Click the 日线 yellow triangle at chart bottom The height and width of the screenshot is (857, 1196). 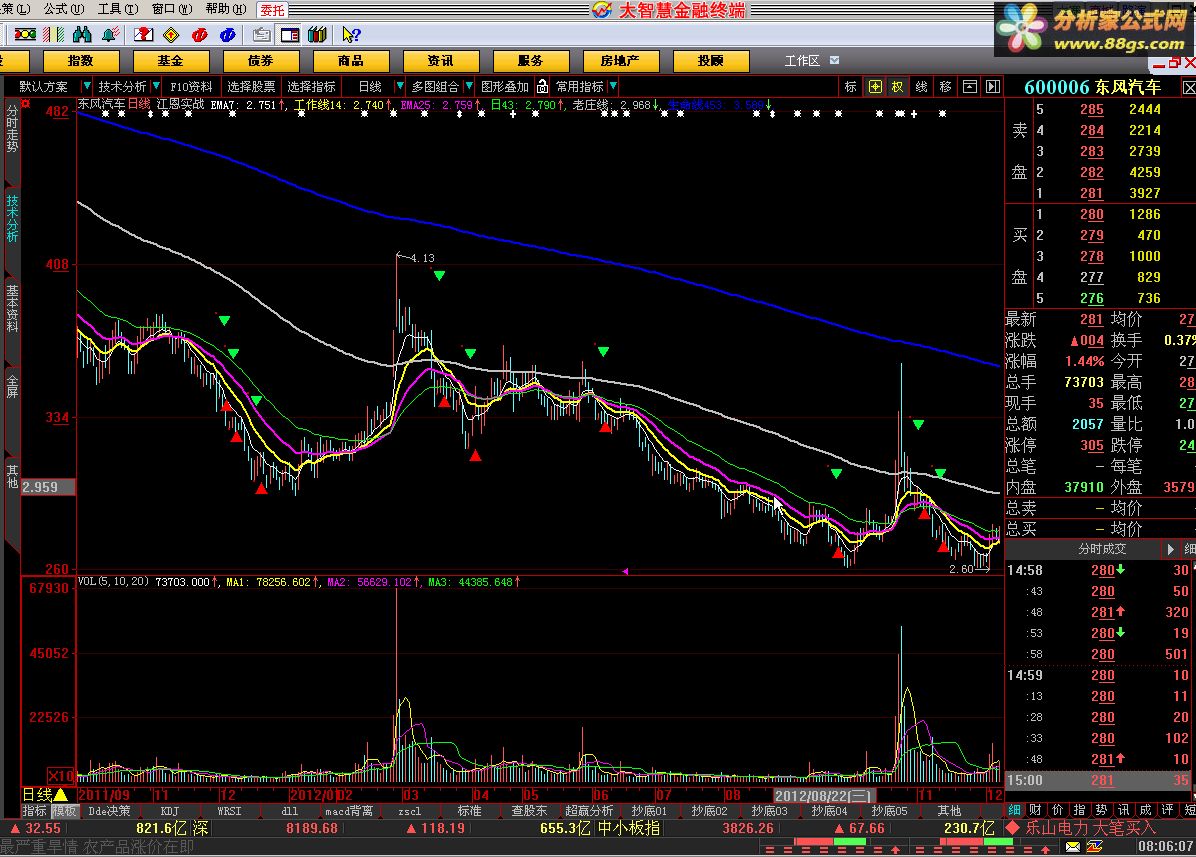59,795
